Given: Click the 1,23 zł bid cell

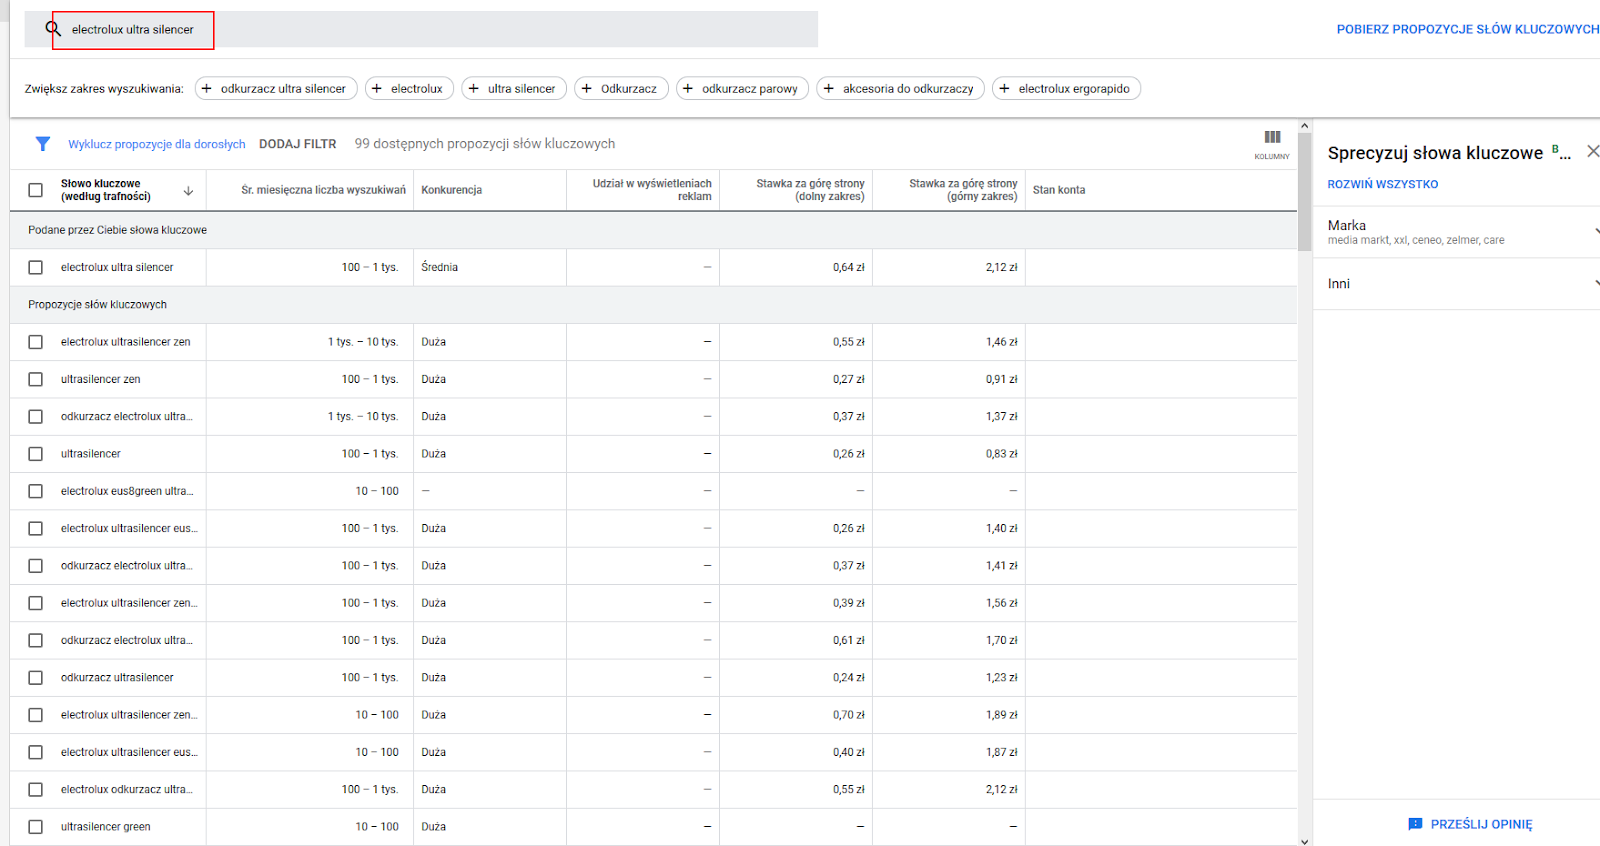Looking at the screenshot, I should 1002,677.
